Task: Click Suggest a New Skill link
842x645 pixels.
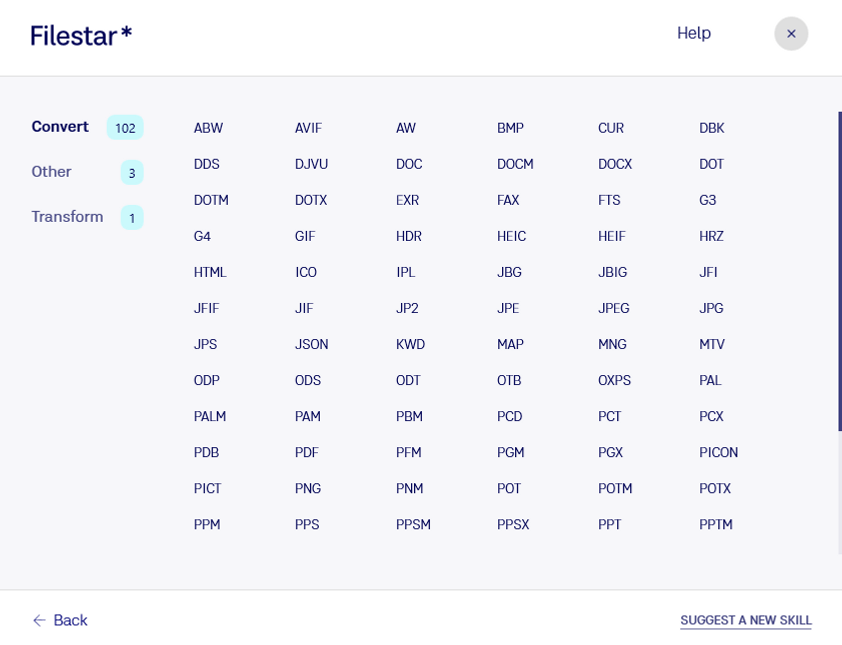Action: [746, 620]
